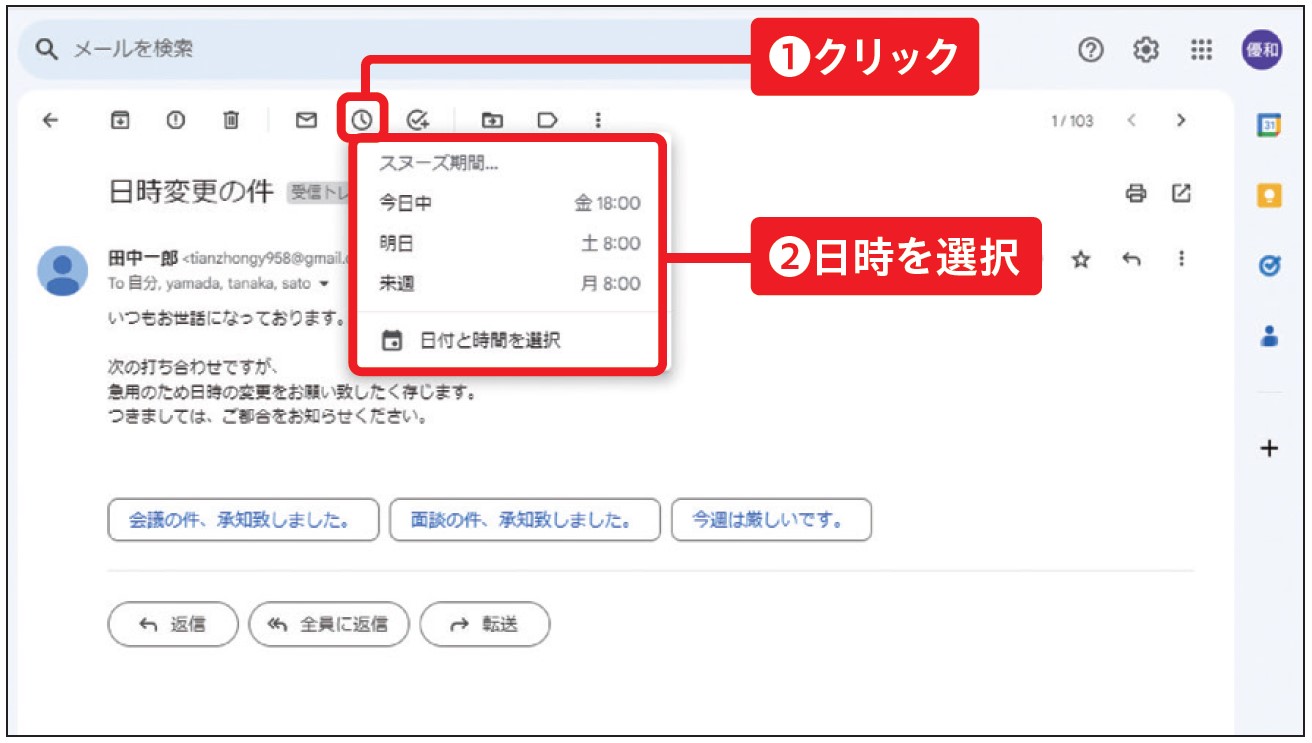Open the message in a new window

(1181, 193)
